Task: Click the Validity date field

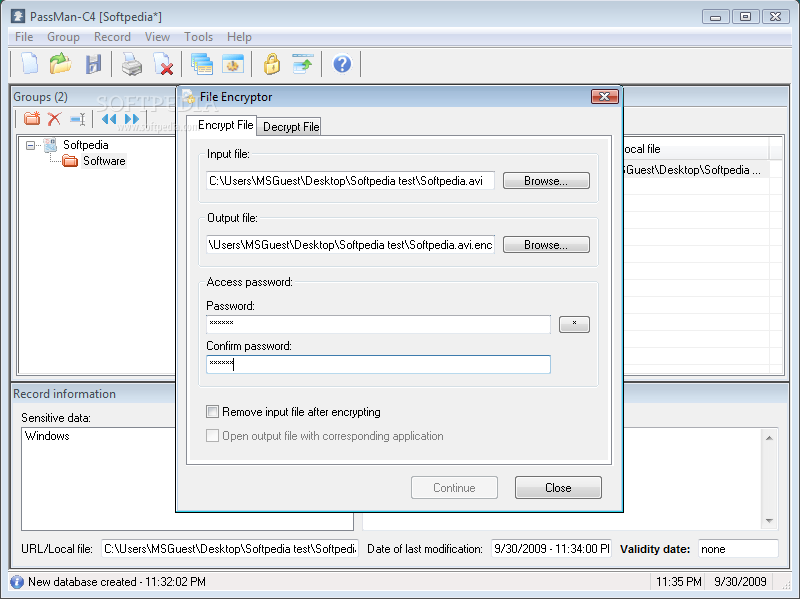Action: (738, 549)
